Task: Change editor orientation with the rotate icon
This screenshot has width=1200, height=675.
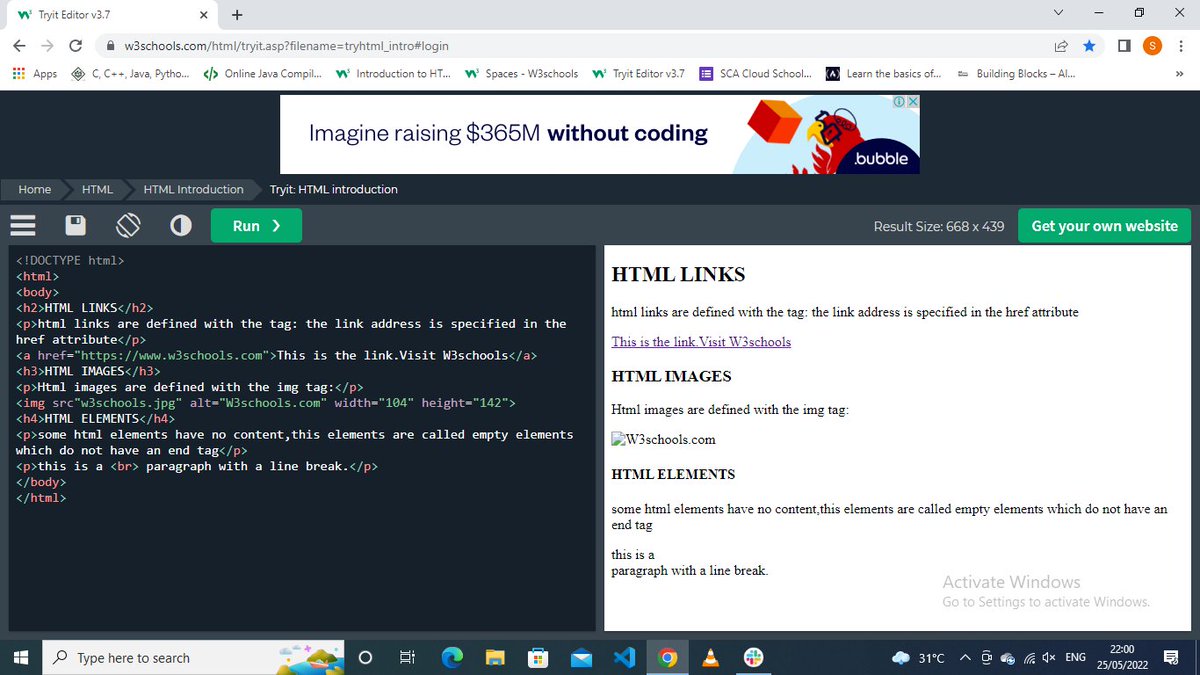Action: (x=127, y=226)
